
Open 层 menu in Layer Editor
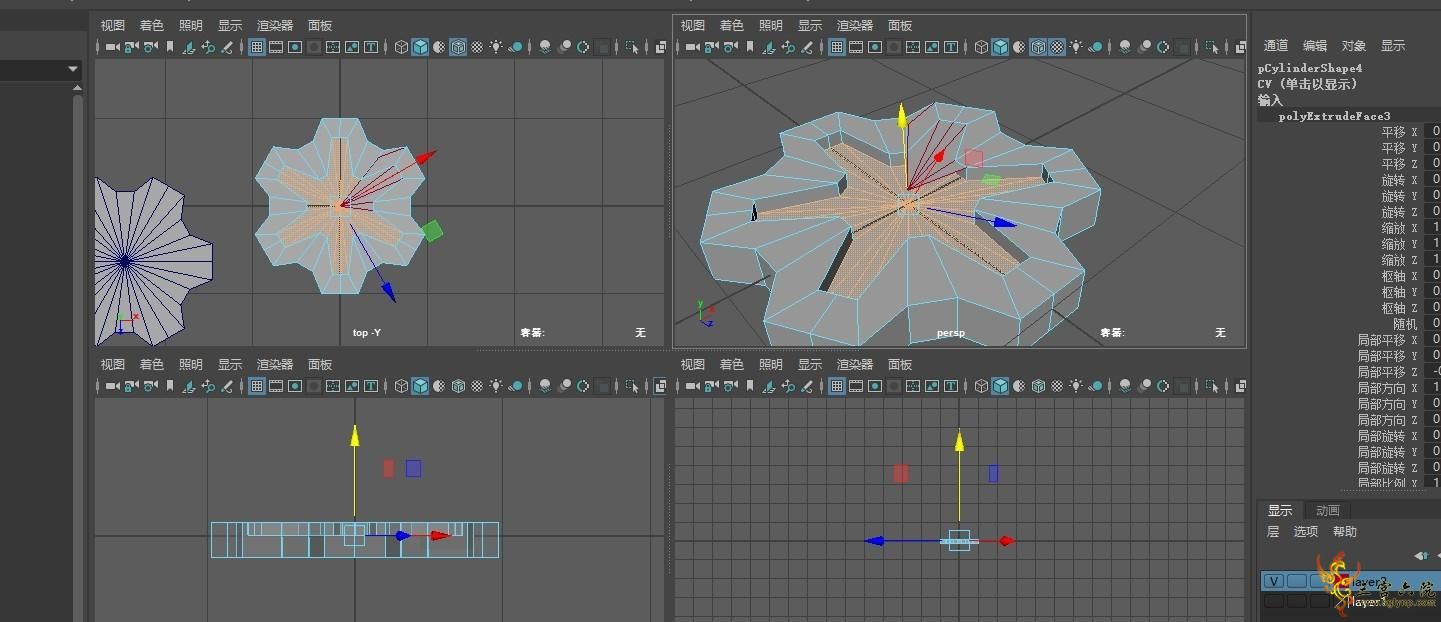pyautogui.click(x=1273, y=532)
